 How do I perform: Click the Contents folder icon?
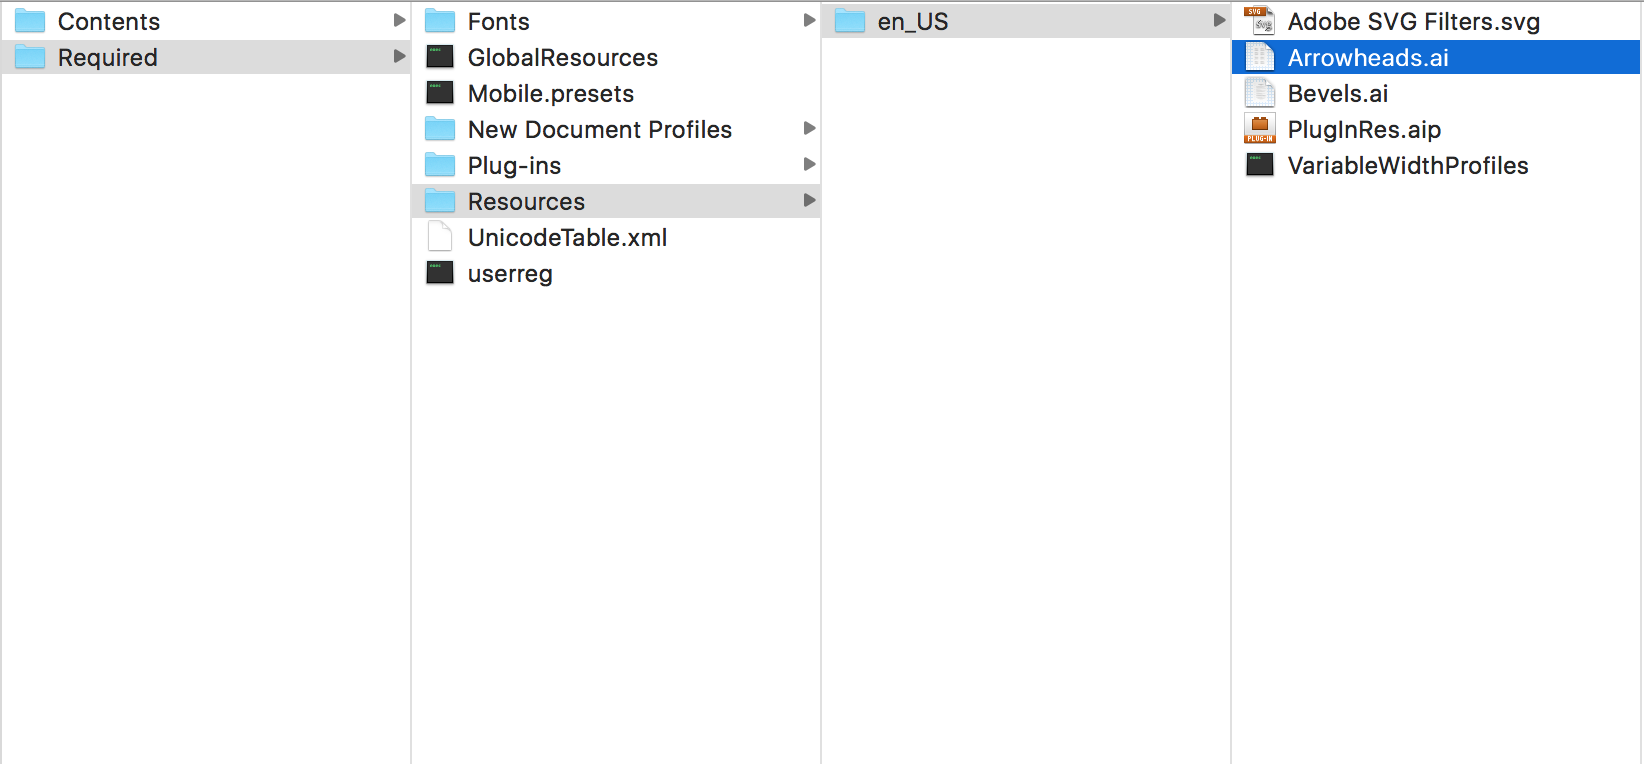tap(30, 21)
